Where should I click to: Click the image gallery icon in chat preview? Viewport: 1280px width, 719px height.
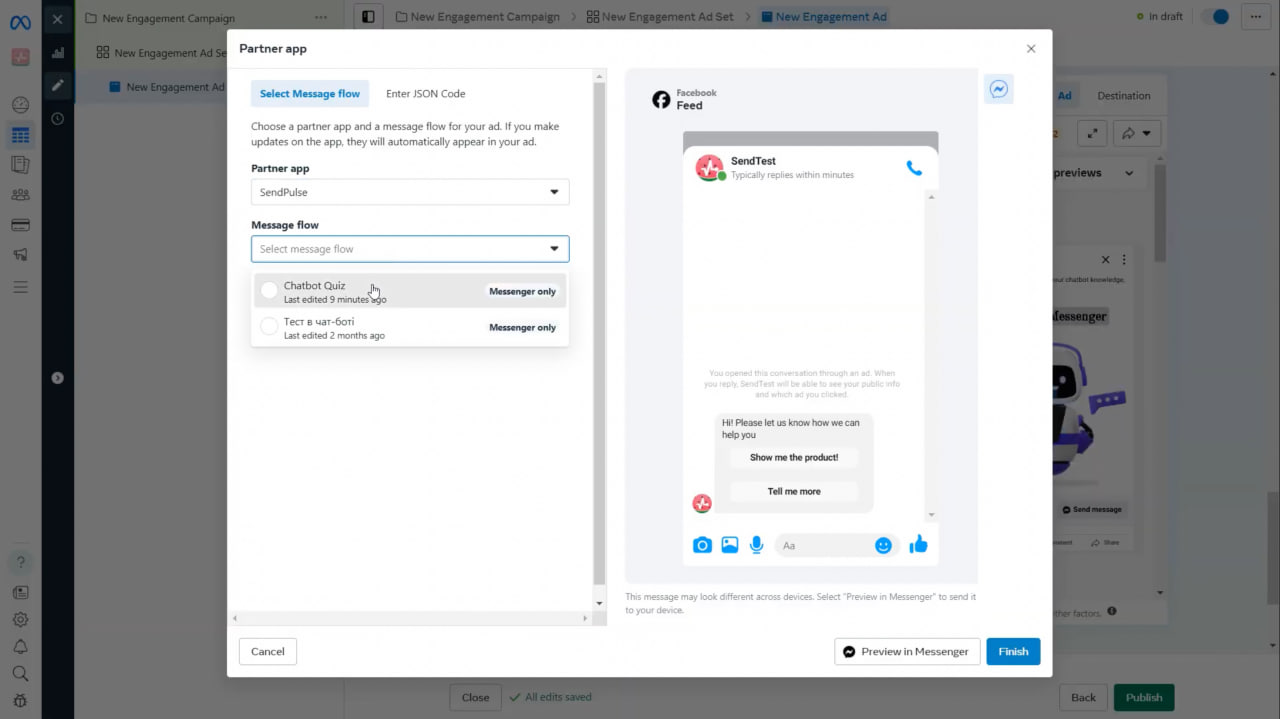730,545
